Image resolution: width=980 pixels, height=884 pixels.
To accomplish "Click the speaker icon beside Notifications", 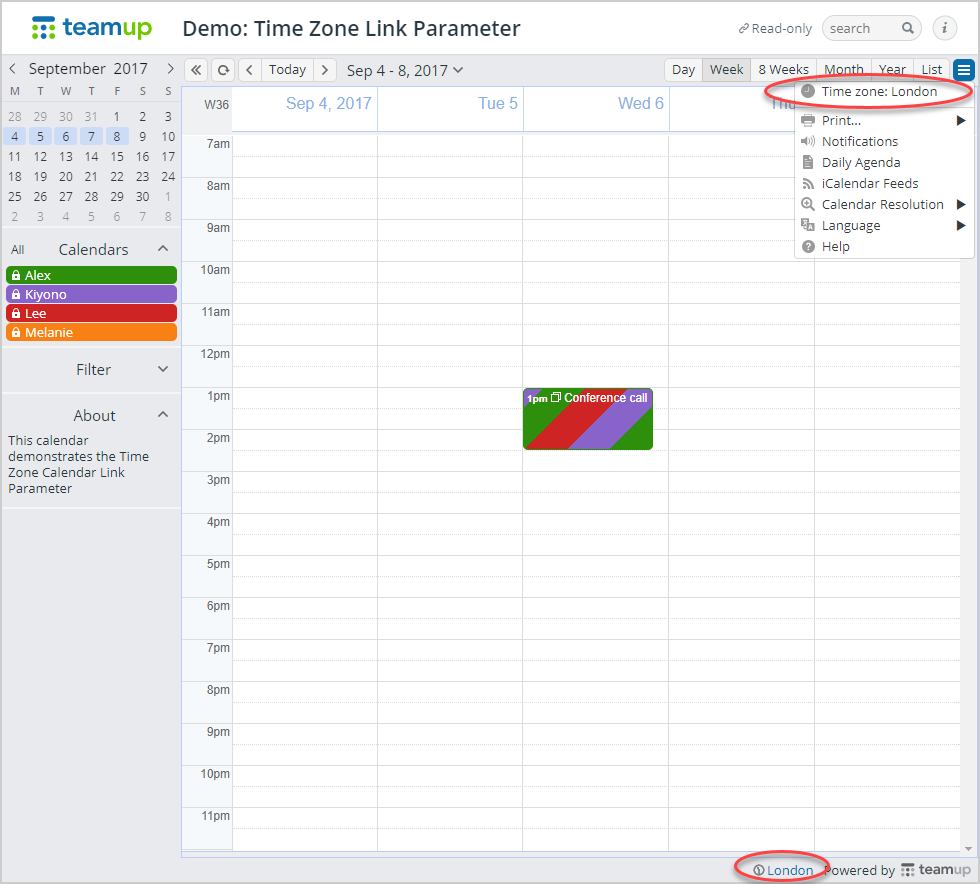I will pos(808,141).
